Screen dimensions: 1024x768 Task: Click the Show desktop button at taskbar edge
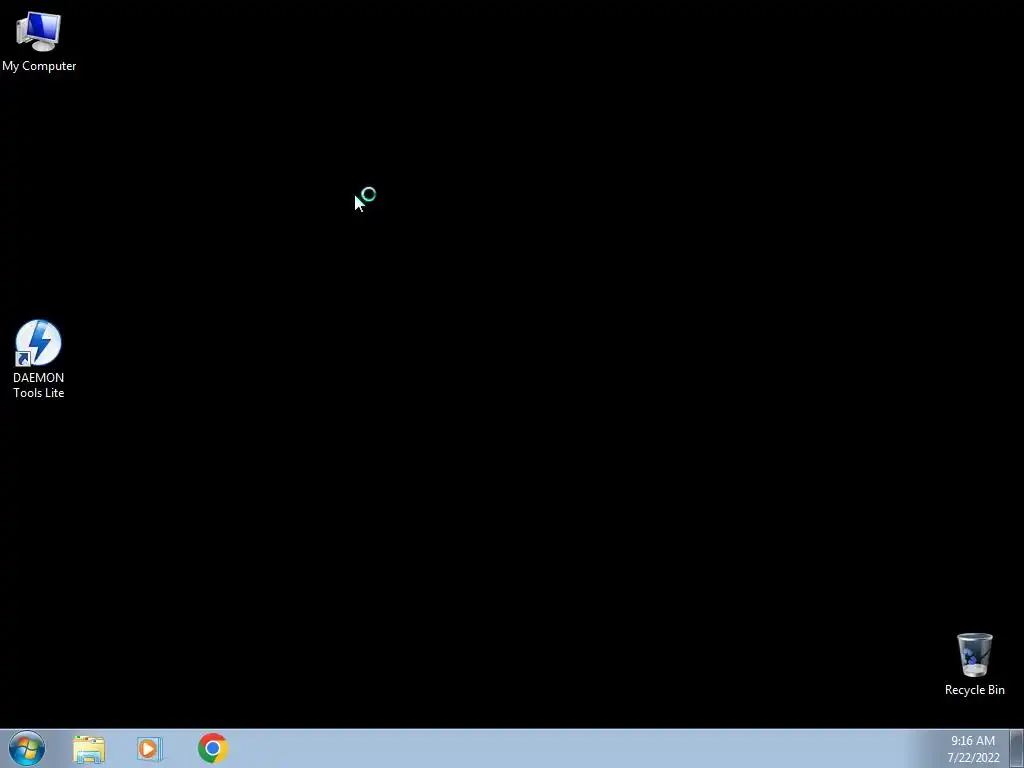pyautogui.click(x=1017, y=748)
